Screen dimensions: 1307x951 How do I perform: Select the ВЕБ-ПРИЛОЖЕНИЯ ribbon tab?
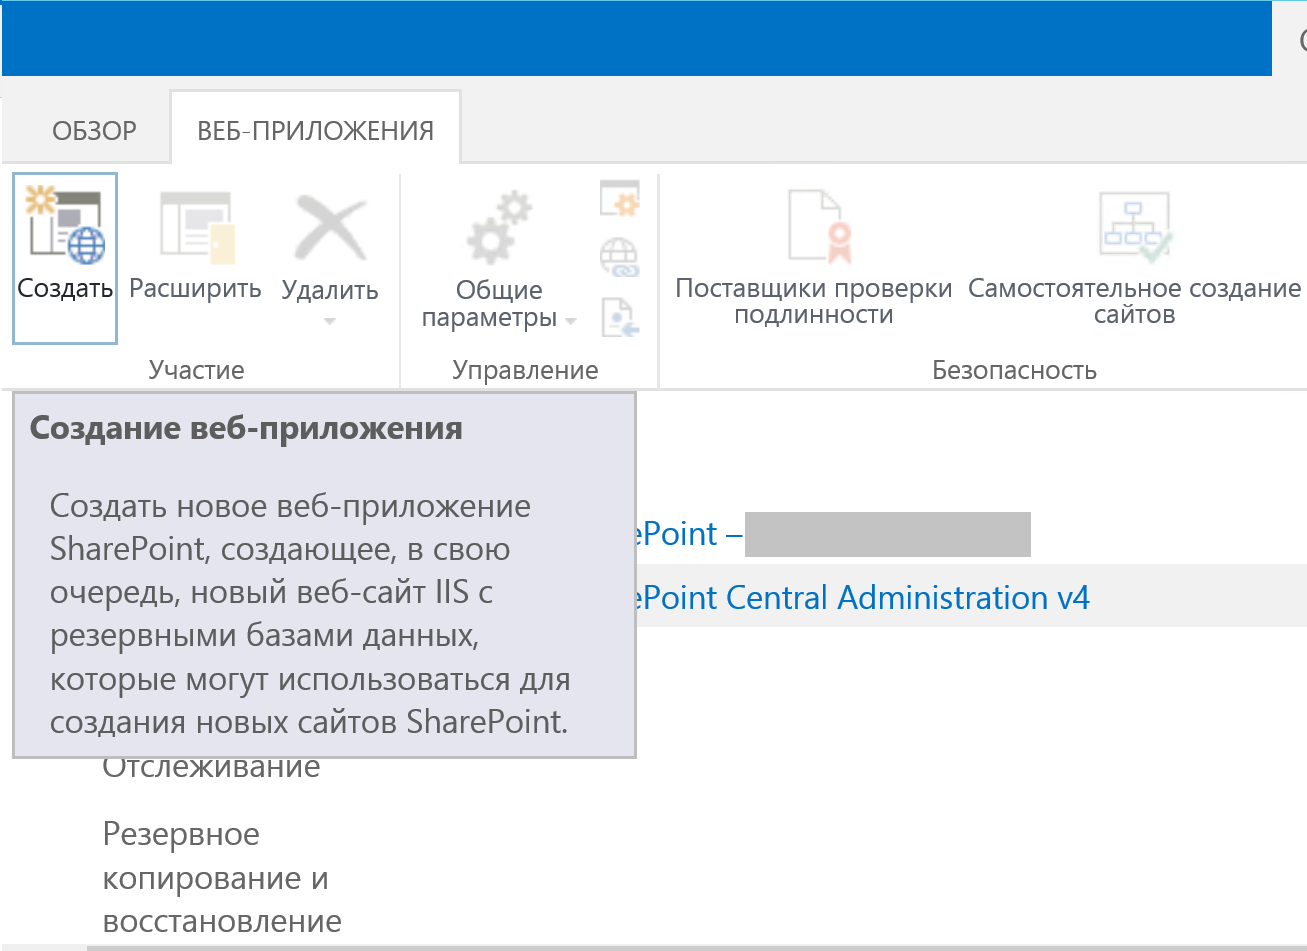[315, 131]
